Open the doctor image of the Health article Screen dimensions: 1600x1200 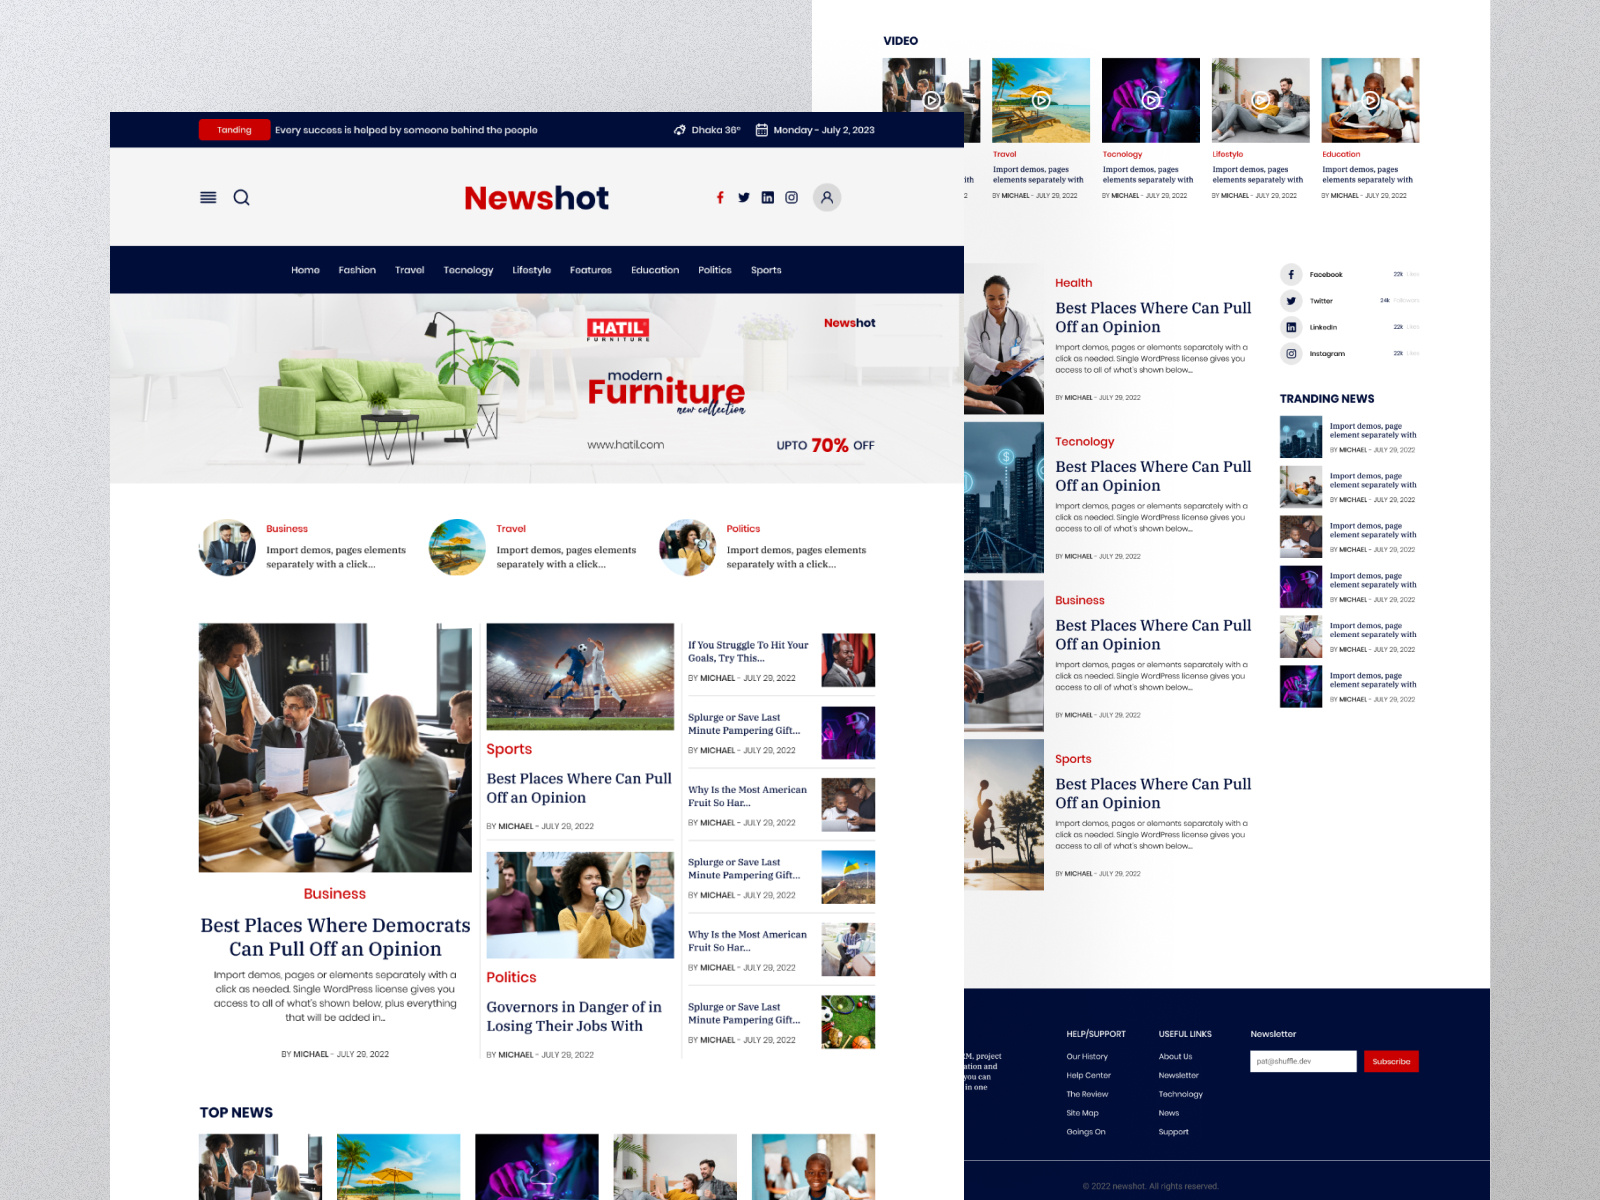coord(1004,339)
